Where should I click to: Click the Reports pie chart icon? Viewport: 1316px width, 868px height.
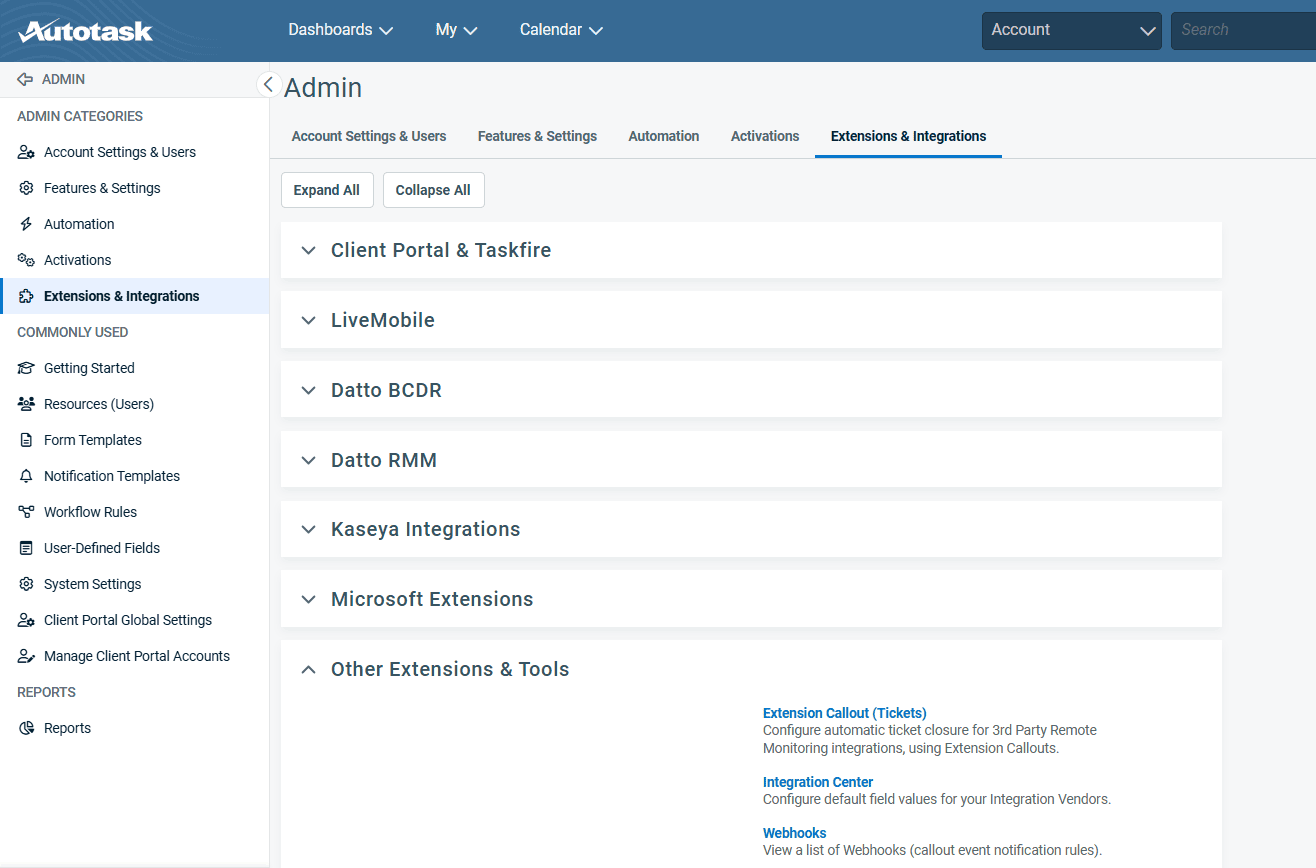point(26,728)
